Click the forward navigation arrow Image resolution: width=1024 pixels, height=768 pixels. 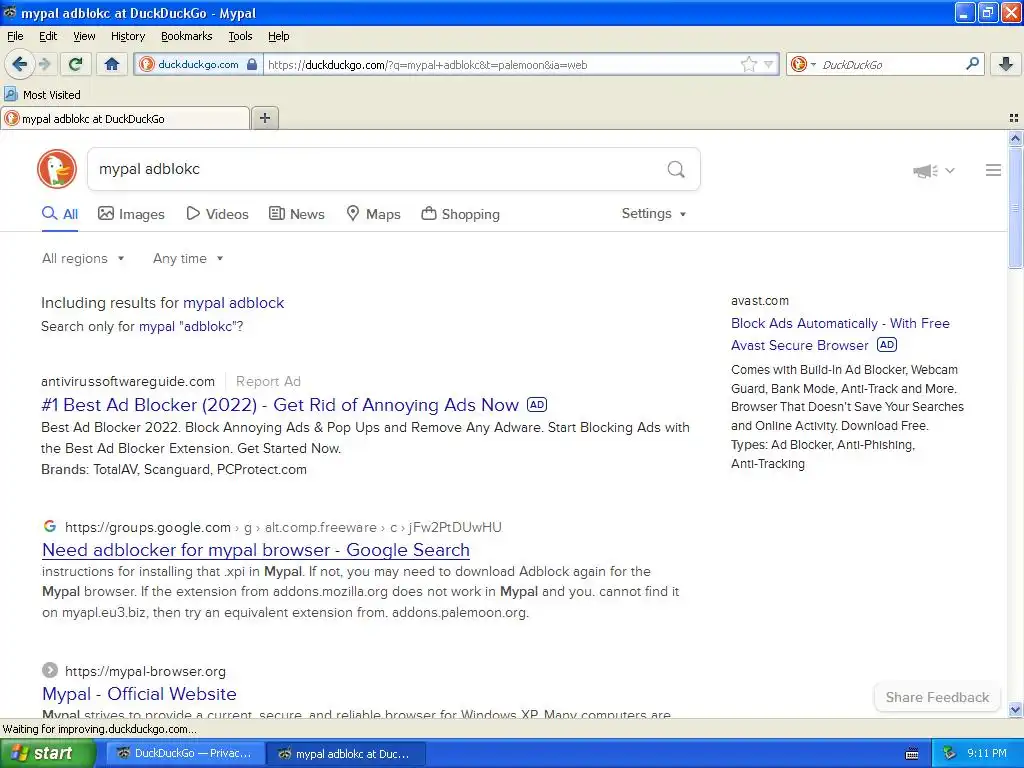44,64
